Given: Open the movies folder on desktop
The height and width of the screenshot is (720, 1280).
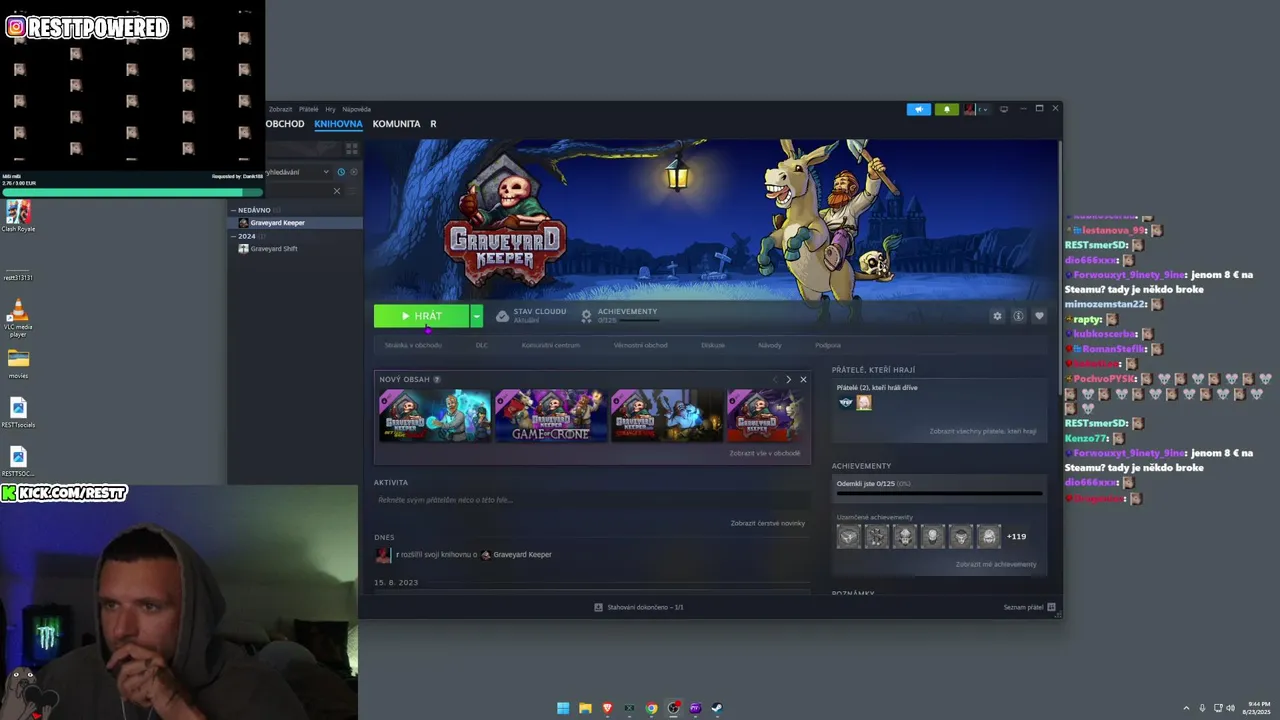Looking at the screenshot, I should pyautogui.click(x=18, y=363).
